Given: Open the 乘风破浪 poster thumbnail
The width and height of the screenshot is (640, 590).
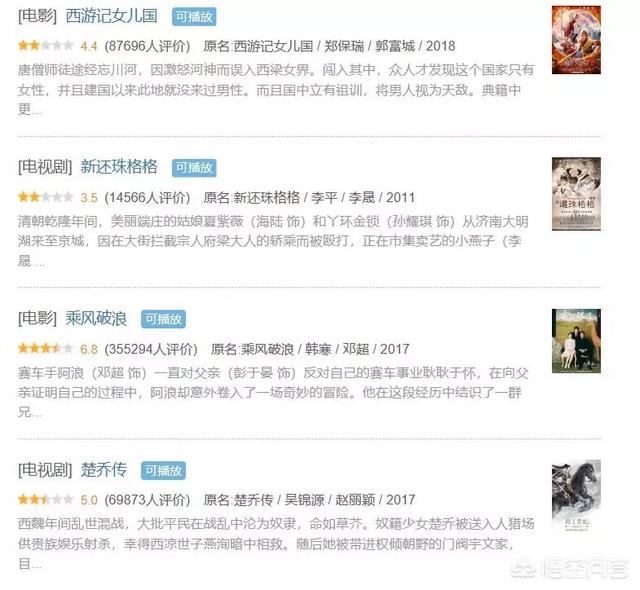Looking at the screenshot, I should 576,341.
